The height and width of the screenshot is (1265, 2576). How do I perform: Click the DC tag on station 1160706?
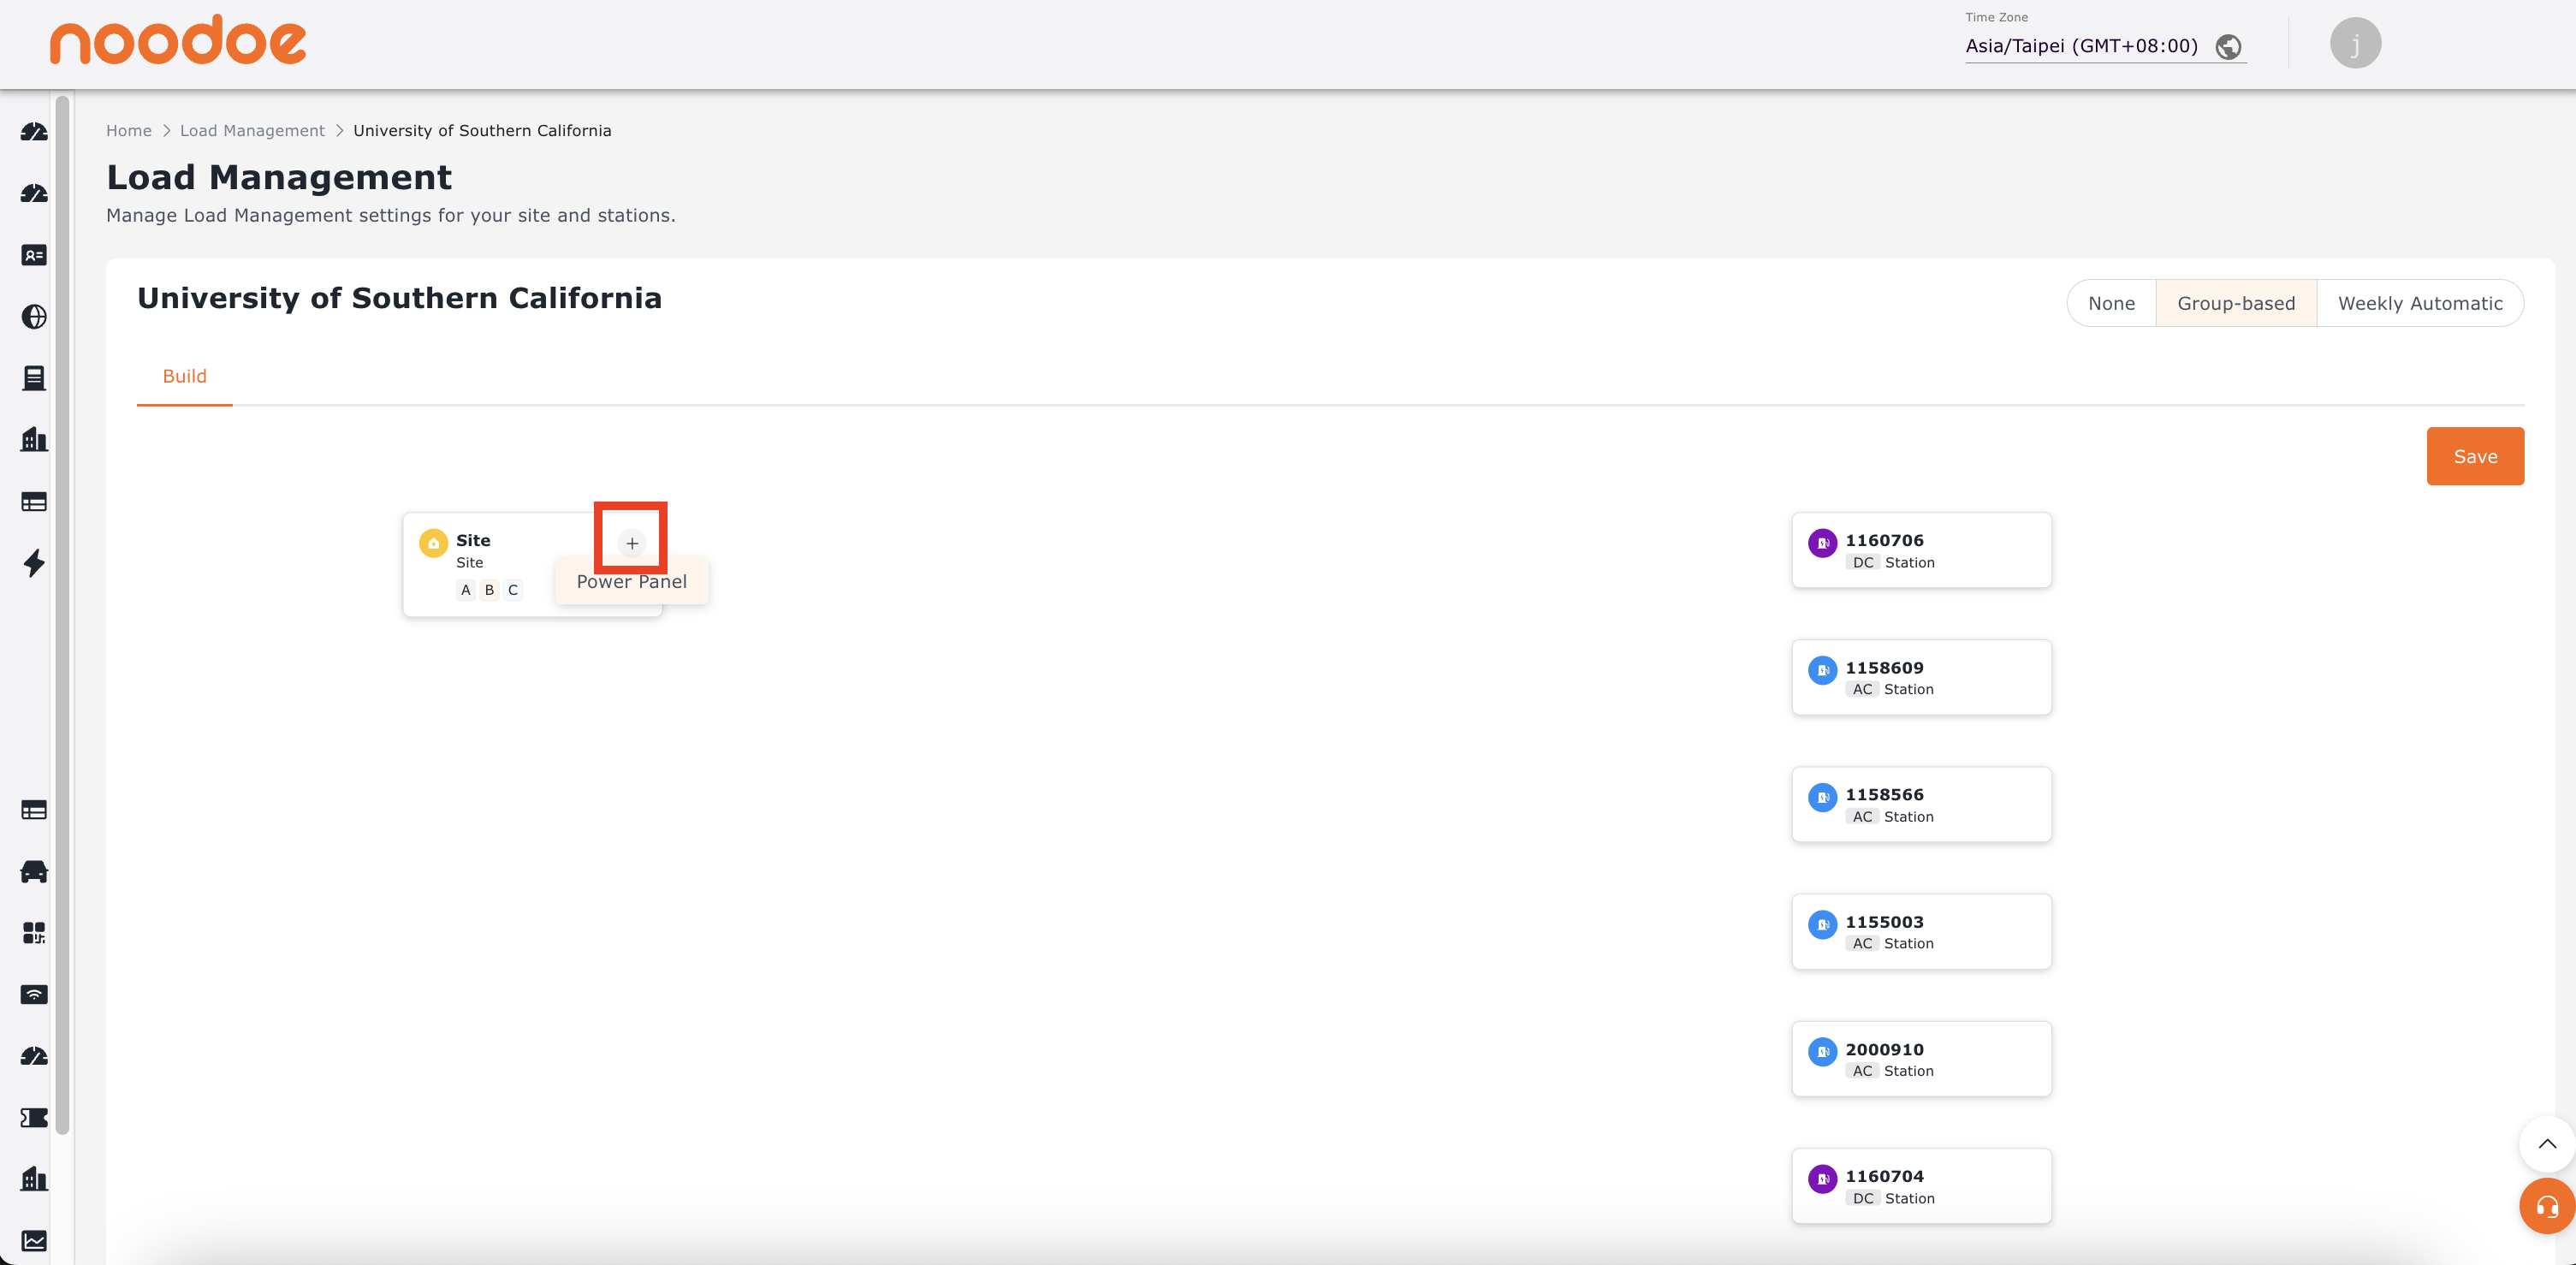click(1863, 563)
